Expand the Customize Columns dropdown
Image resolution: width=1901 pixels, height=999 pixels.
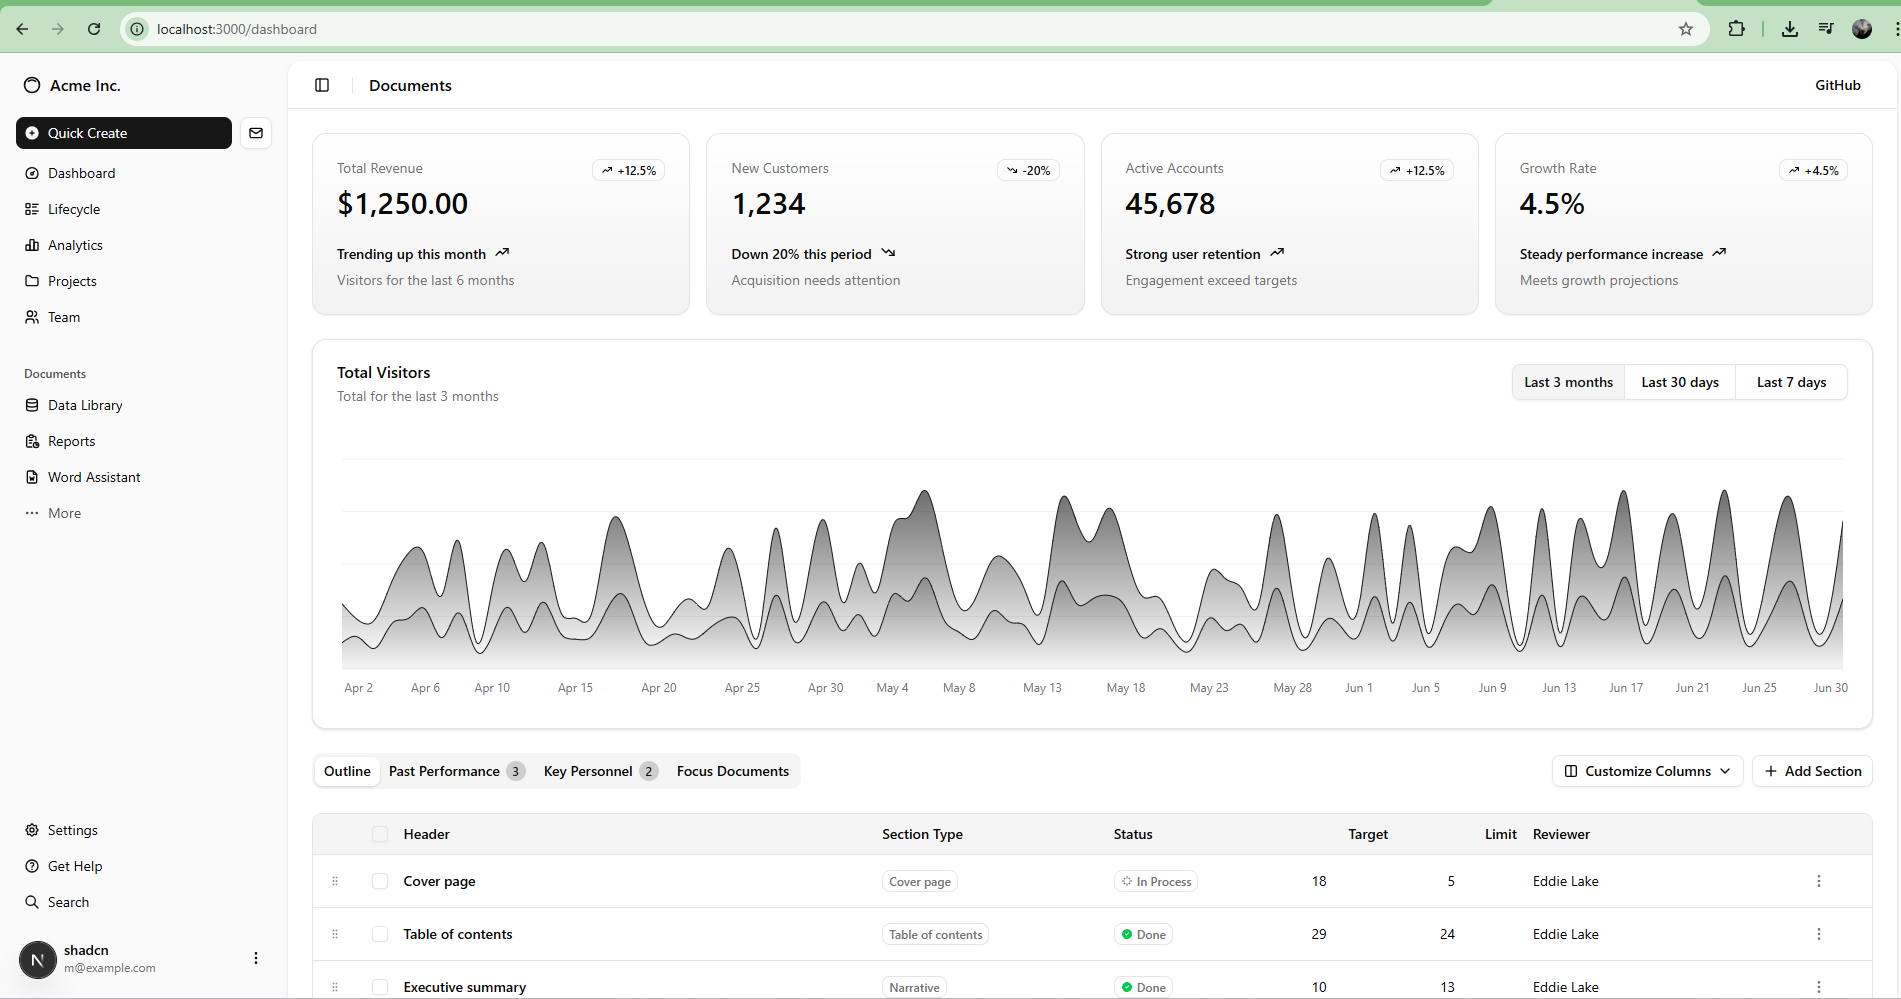click(1647, 771)
